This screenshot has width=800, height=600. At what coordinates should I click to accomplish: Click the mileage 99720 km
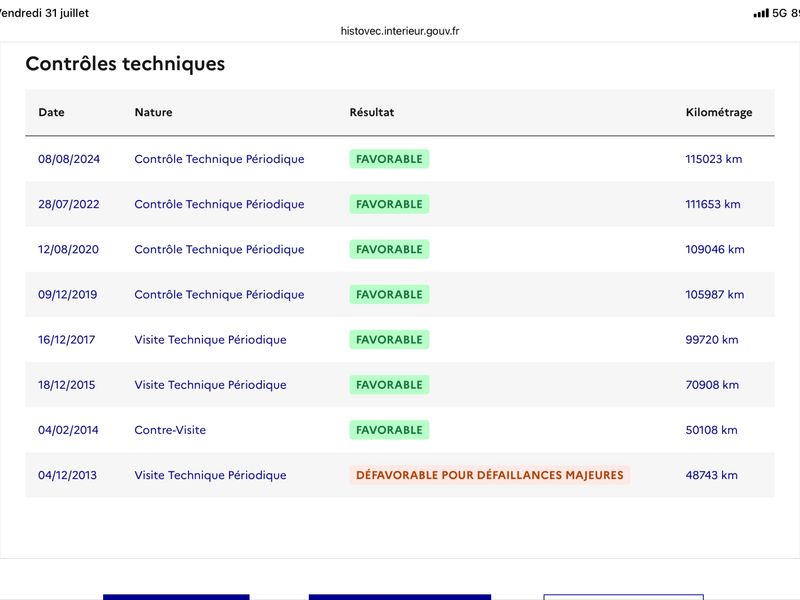coord(712,340)
